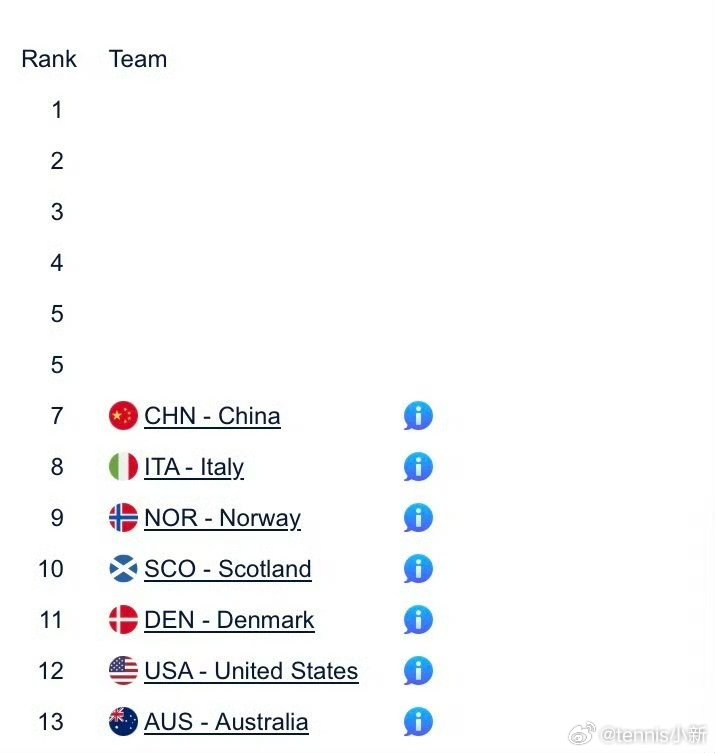
Task: Open Scotland's info icon
Action: tap(418, 569)
